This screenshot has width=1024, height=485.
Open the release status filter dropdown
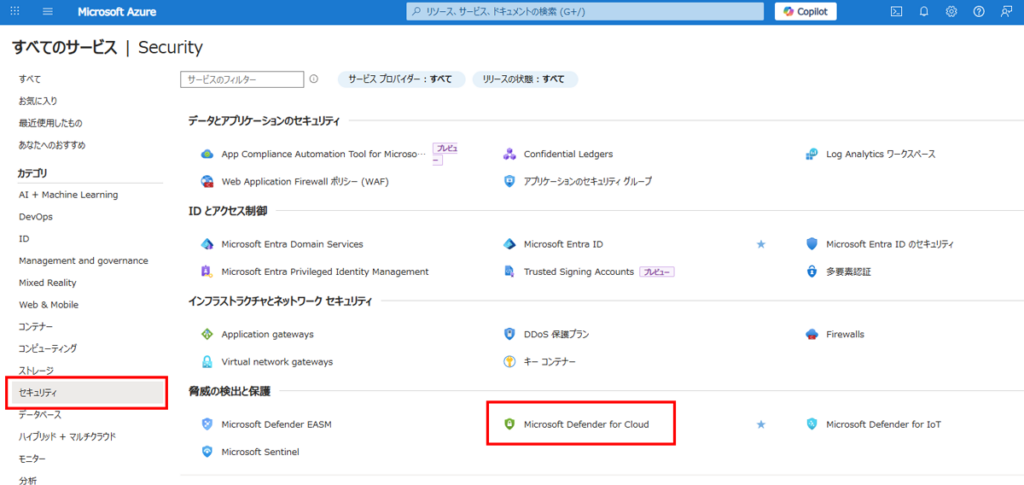tap(523, 79)
